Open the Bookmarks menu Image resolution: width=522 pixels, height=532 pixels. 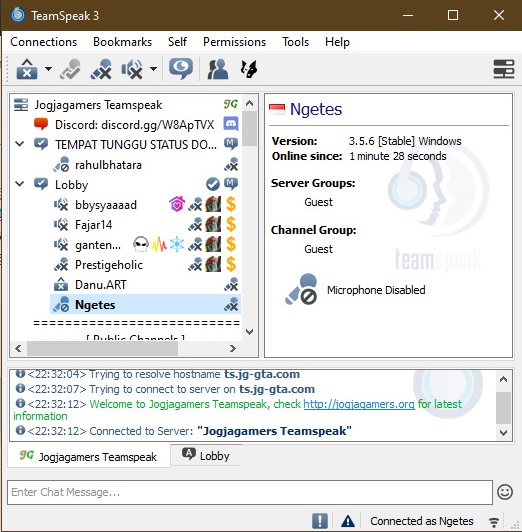[122, 42]
